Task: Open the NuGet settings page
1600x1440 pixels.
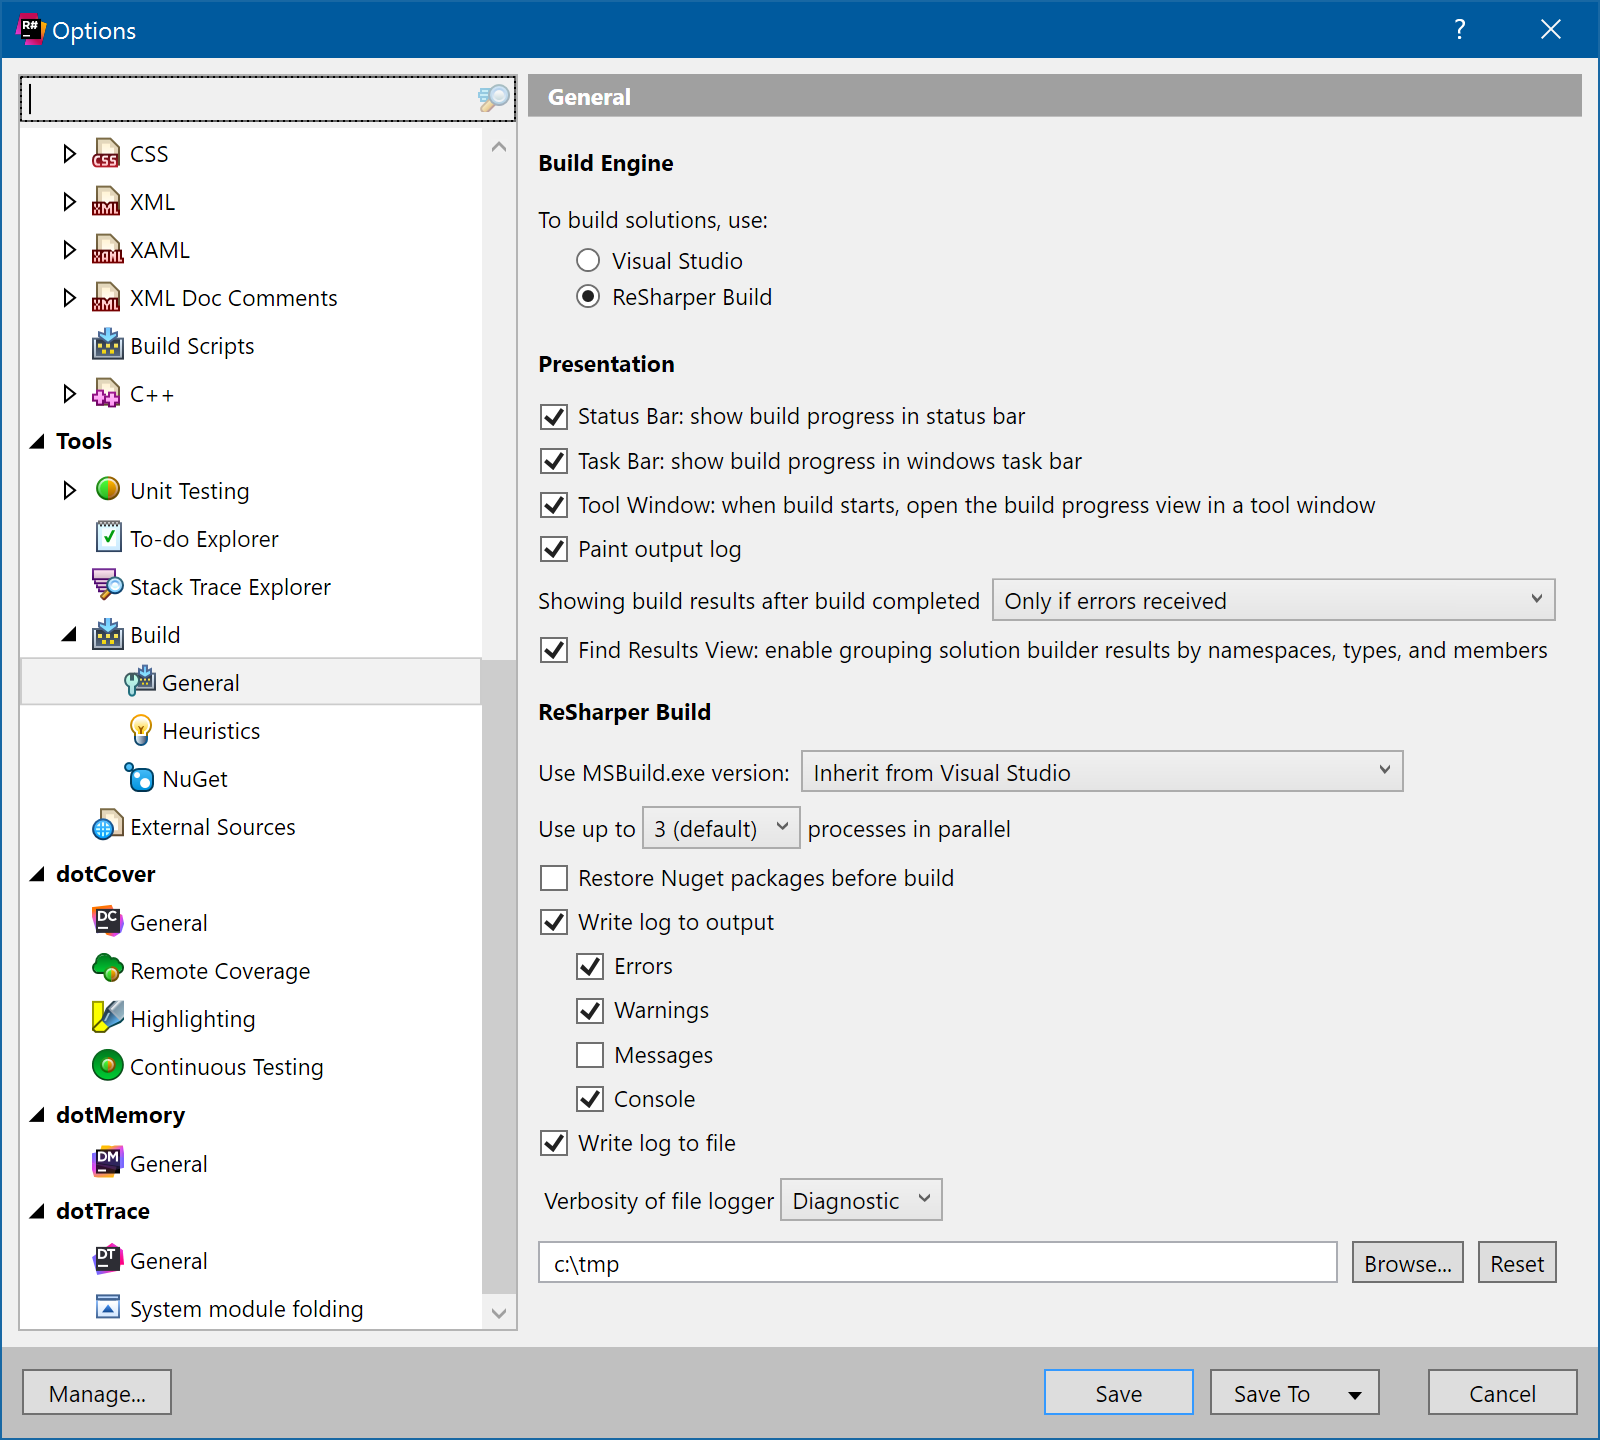Action: coord(195,779)
